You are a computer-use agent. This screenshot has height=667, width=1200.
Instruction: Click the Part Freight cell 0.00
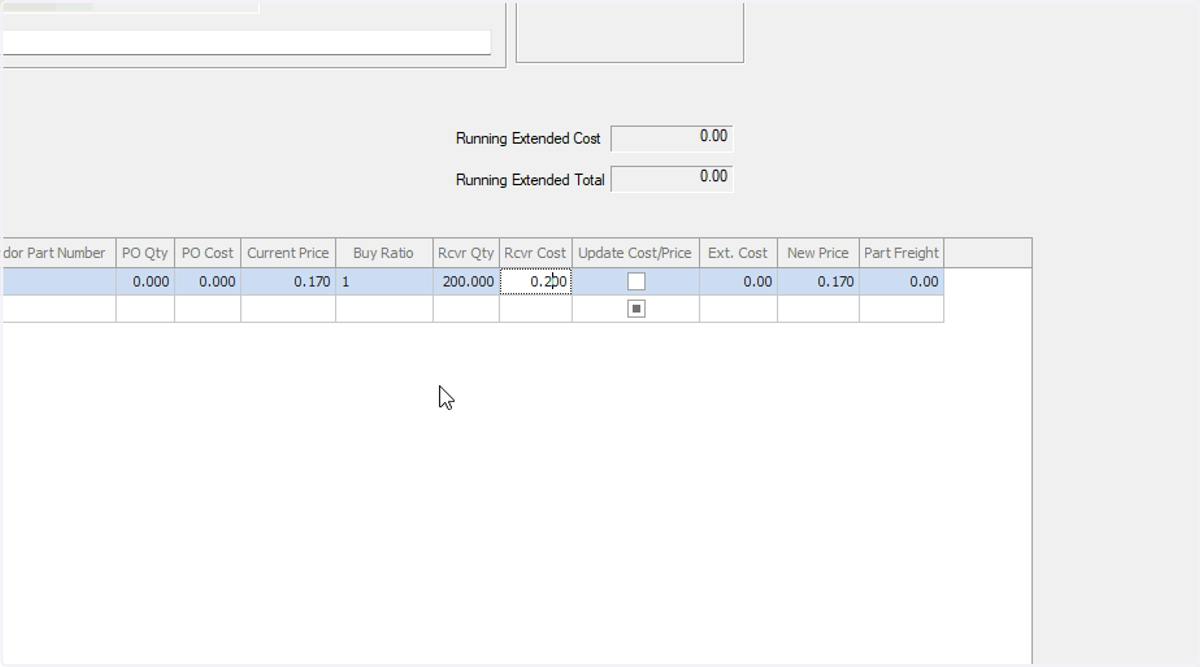pyautogui.click(x=901, y=282)
